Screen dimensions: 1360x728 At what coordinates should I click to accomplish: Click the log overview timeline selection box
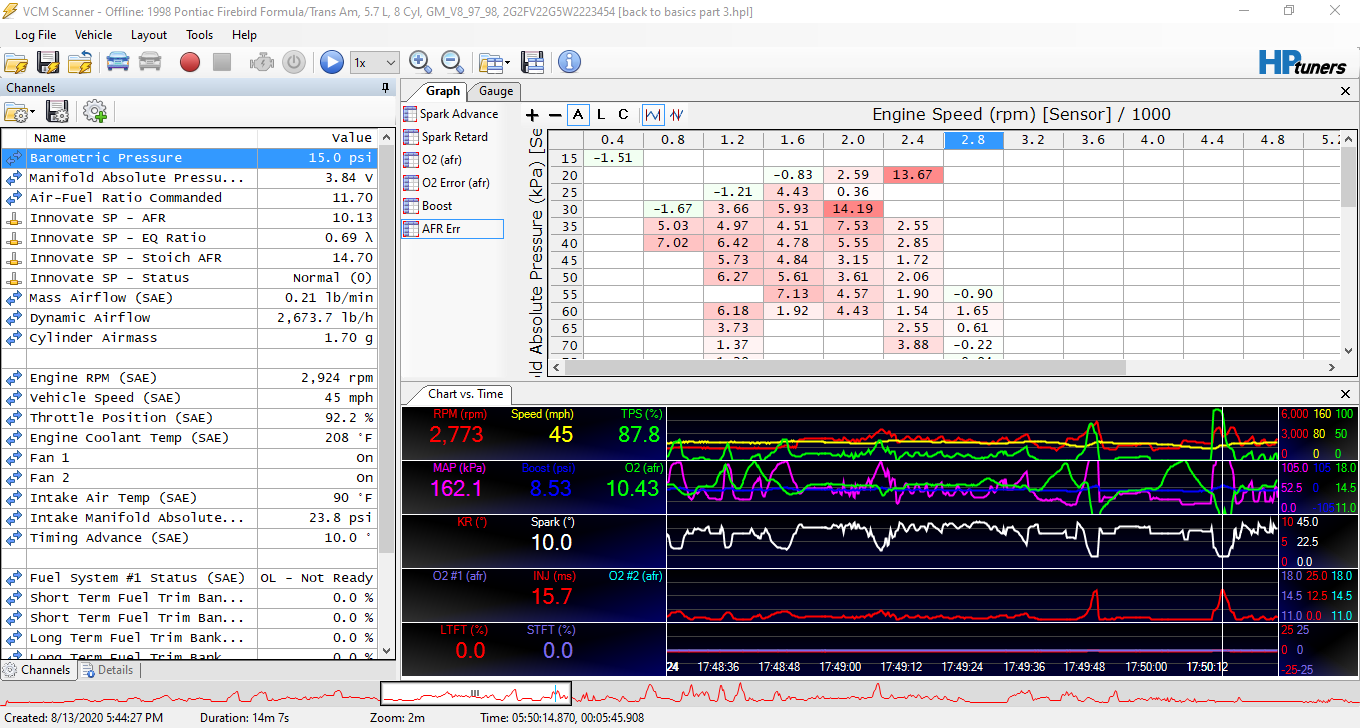click(476, 693)
